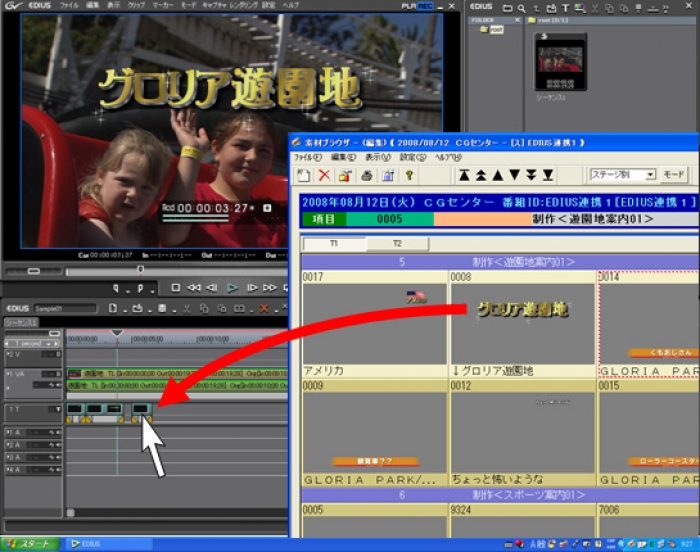This screenshot has width=700, height=552.
Task: Open dropdown arrow beside orange delete icon
Action: 276,310
